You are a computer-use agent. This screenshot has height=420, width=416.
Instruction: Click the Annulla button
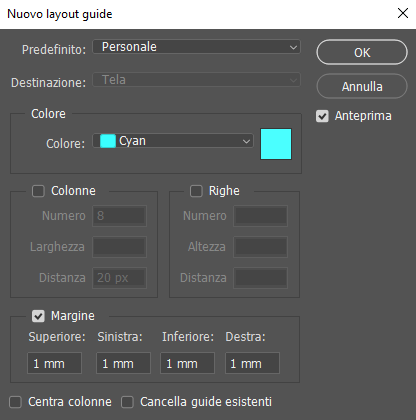[362, 86]
